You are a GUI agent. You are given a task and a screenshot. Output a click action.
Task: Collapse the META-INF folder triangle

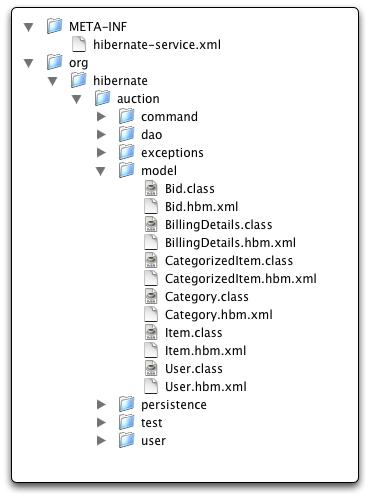click(x=29, y=27)
